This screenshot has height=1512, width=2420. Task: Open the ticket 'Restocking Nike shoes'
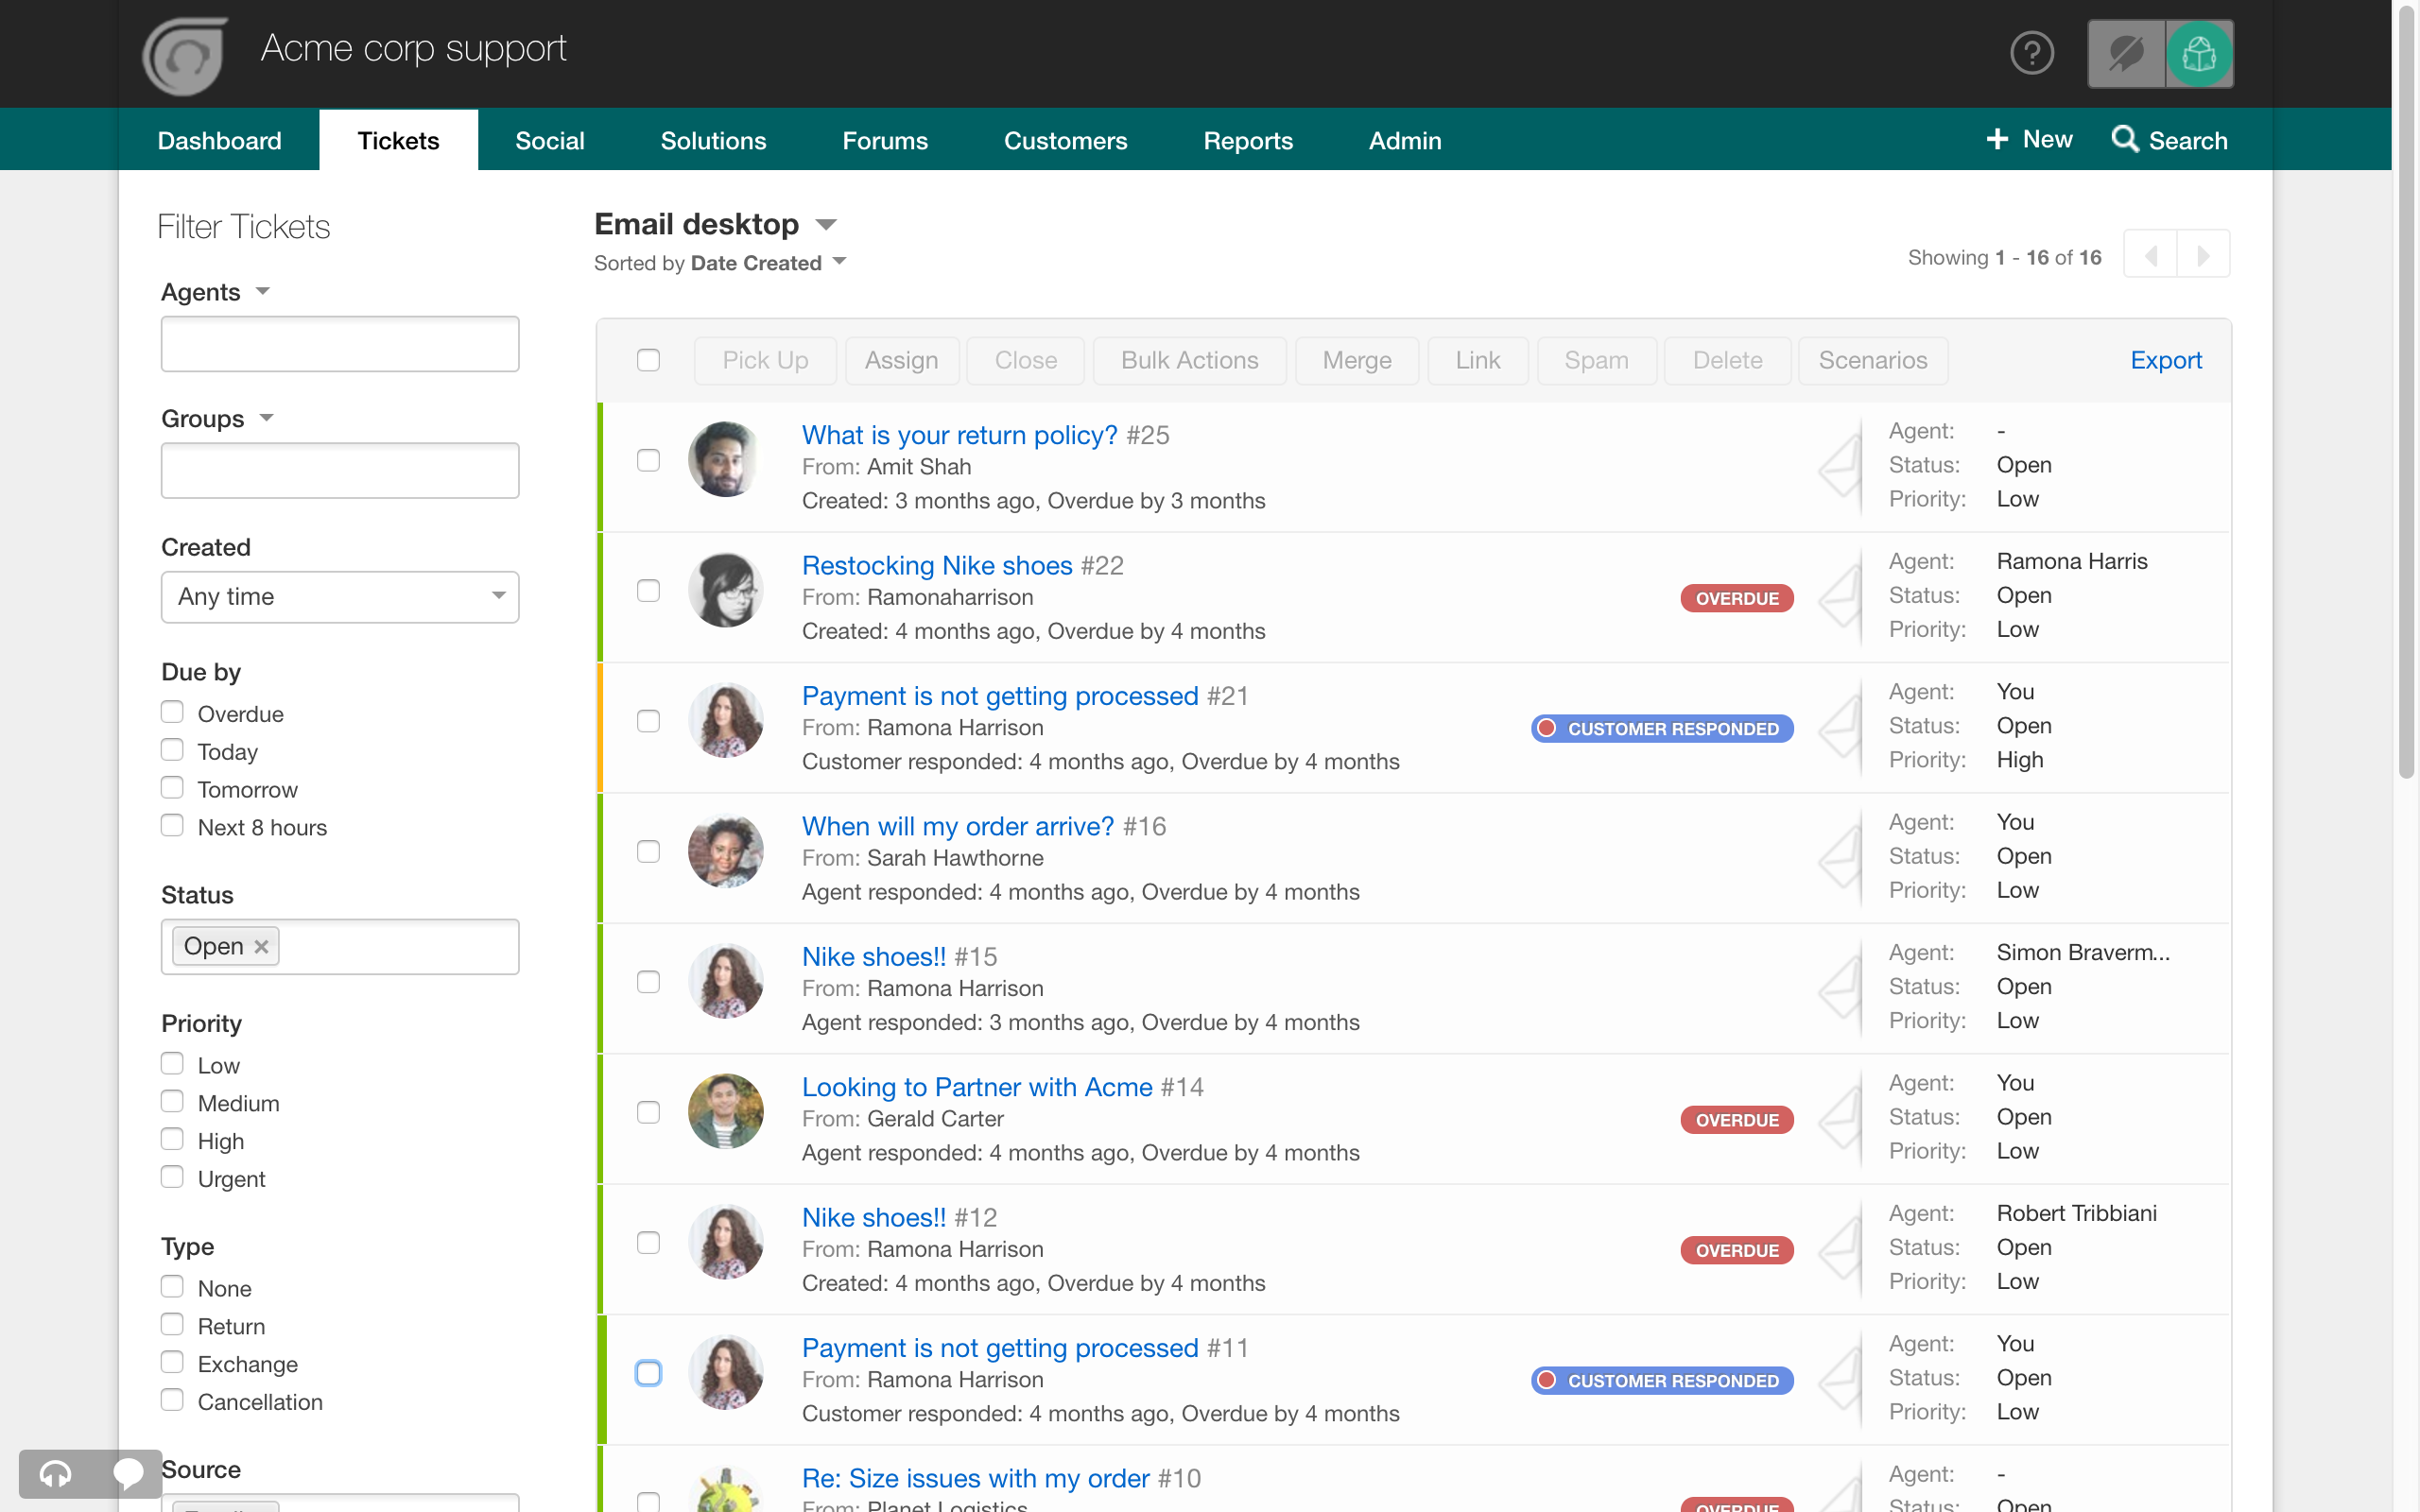click(x=936, y=565)
